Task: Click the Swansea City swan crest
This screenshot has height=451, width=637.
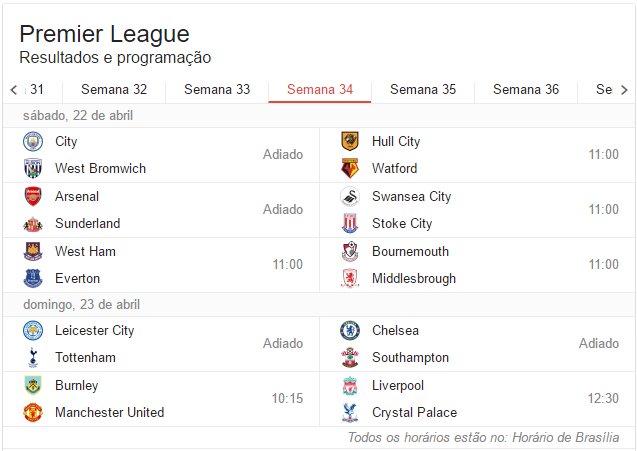Action: 350,197
